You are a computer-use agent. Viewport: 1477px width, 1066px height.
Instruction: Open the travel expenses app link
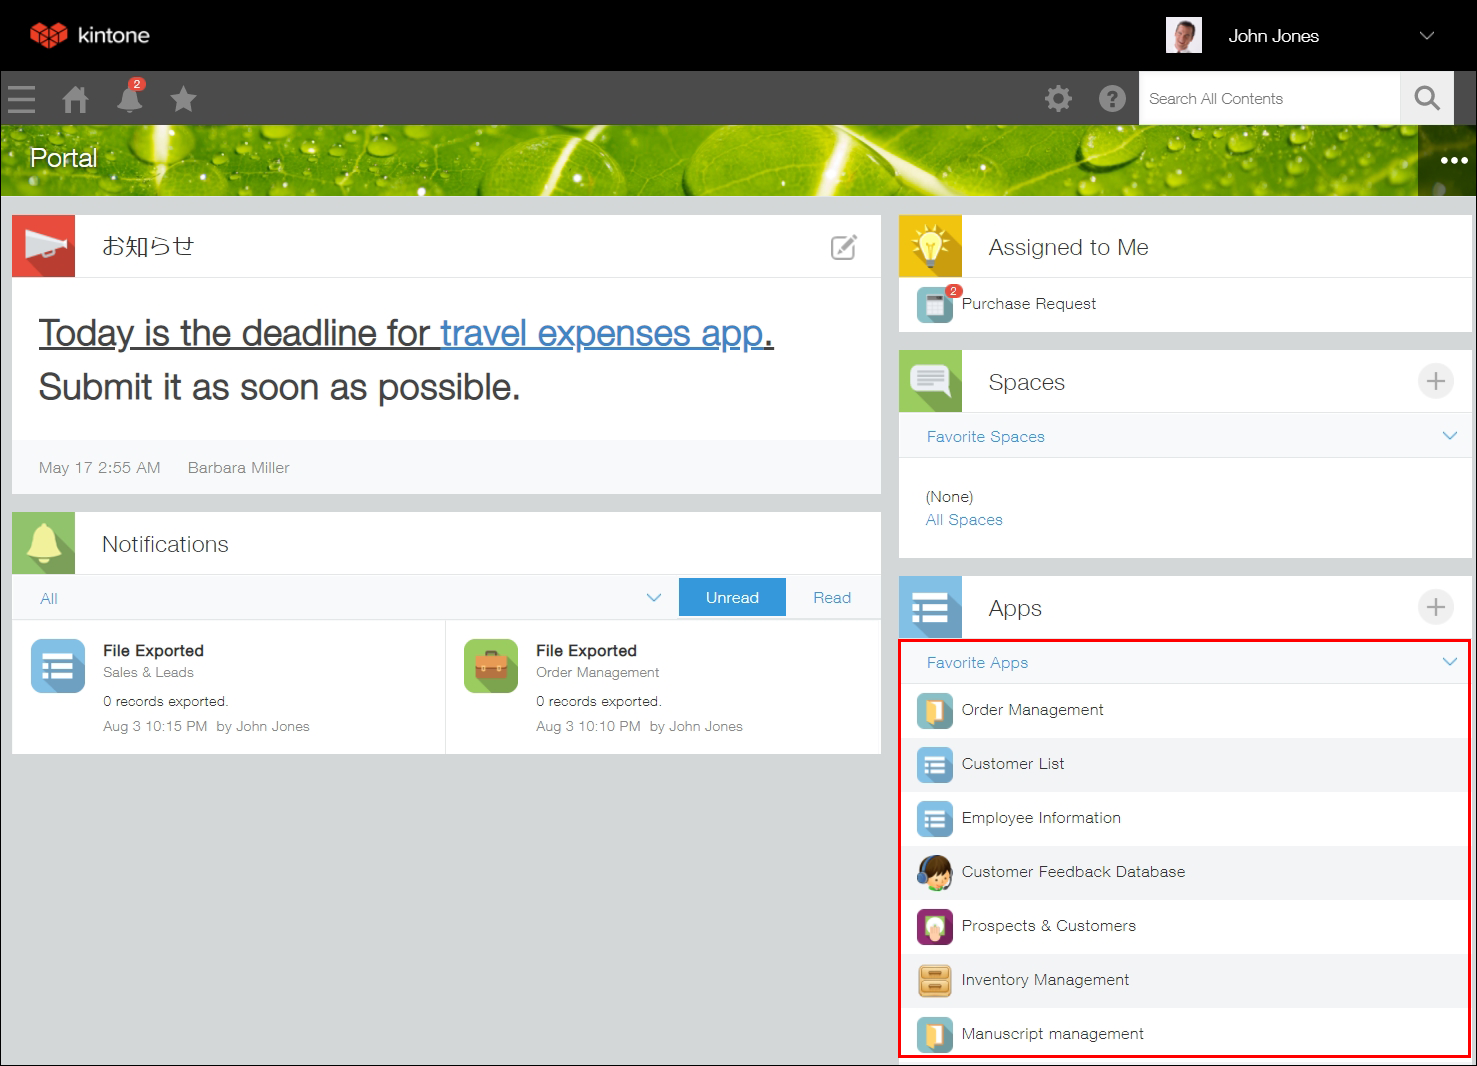[600, 333]
